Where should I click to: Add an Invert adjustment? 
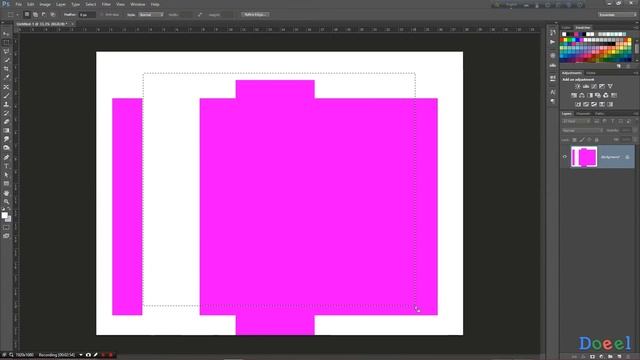(578, 104)
